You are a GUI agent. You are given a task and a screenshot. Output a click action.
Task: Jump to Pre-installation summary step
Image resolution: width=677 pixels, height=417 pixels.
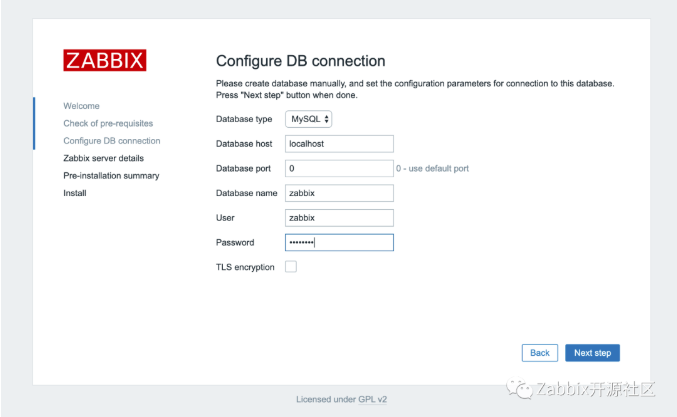(x=111, y=176)
